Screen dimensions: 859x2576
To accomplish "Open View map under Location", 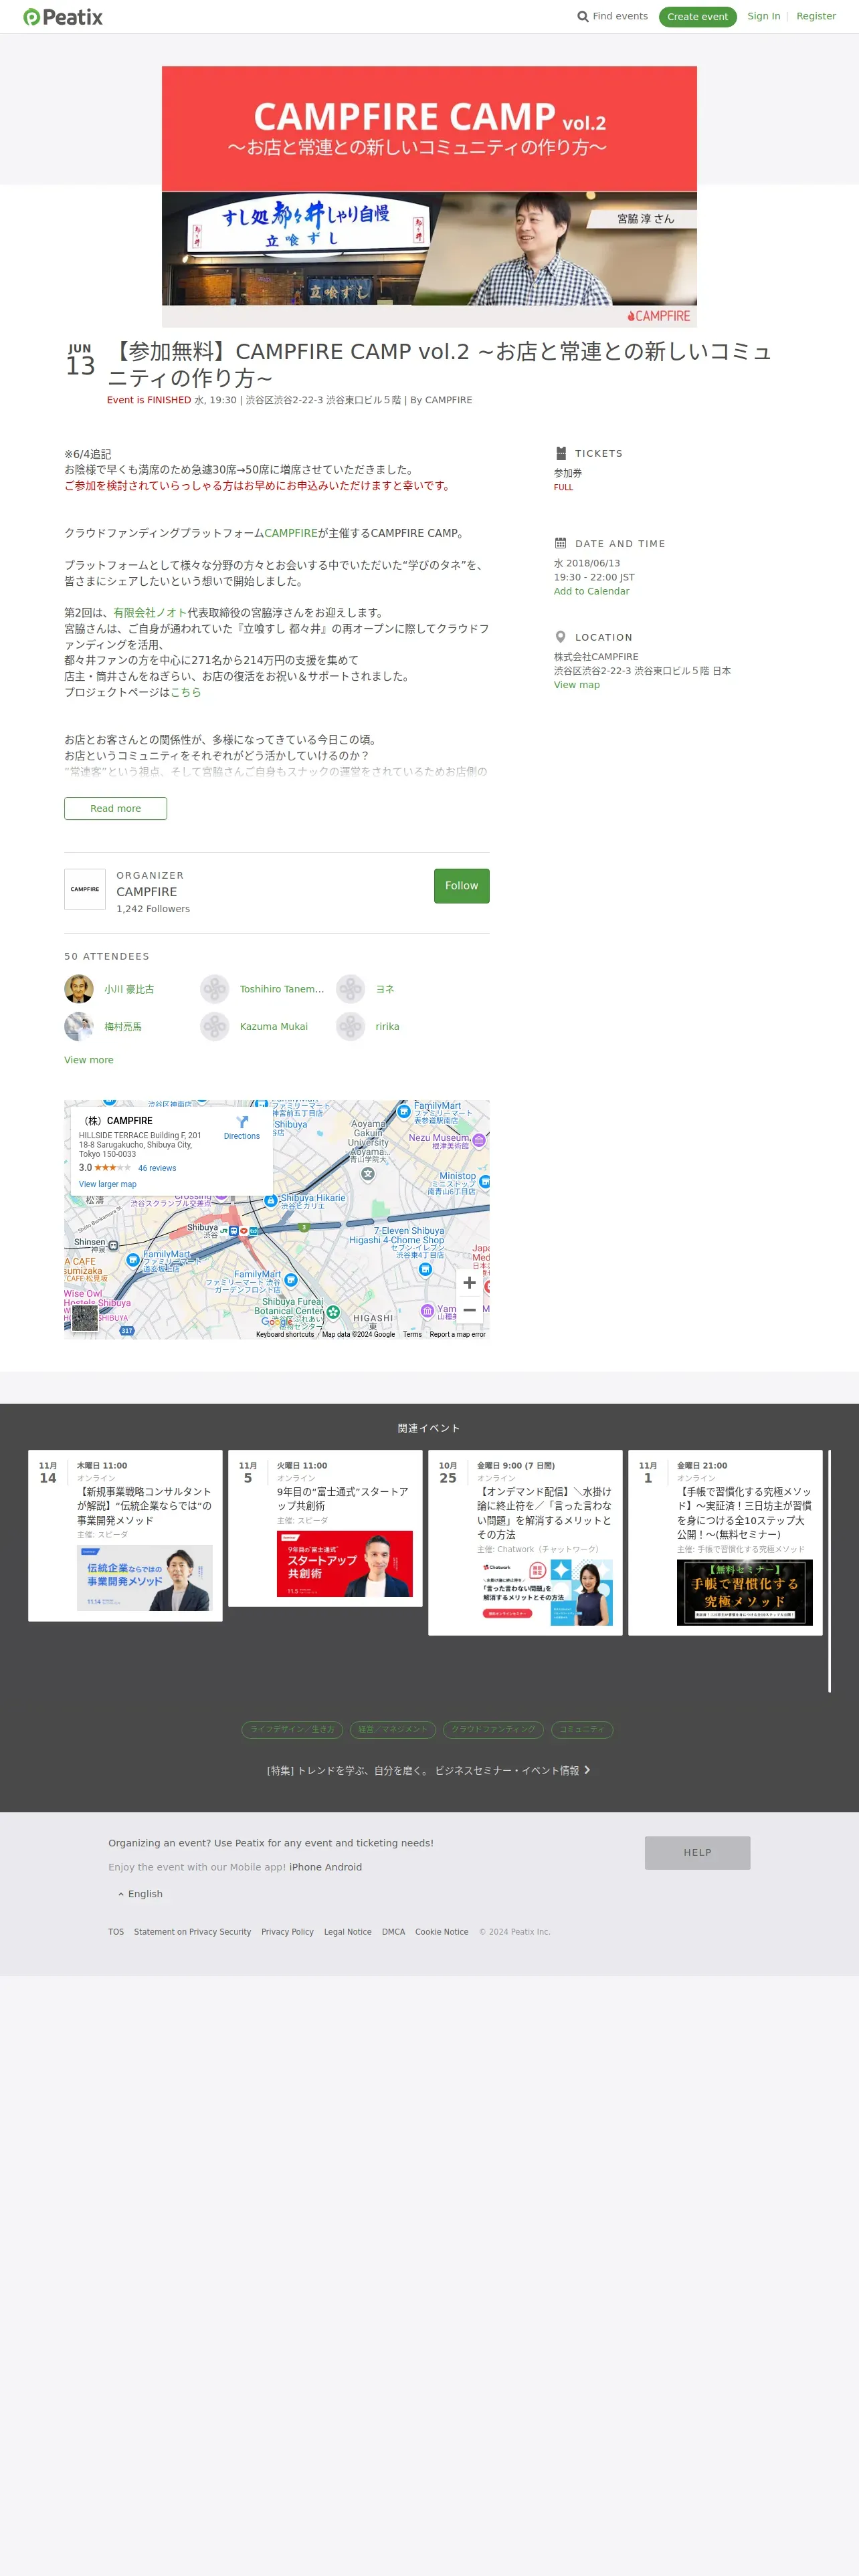I will pyautogui.click(x=577, y=685).
